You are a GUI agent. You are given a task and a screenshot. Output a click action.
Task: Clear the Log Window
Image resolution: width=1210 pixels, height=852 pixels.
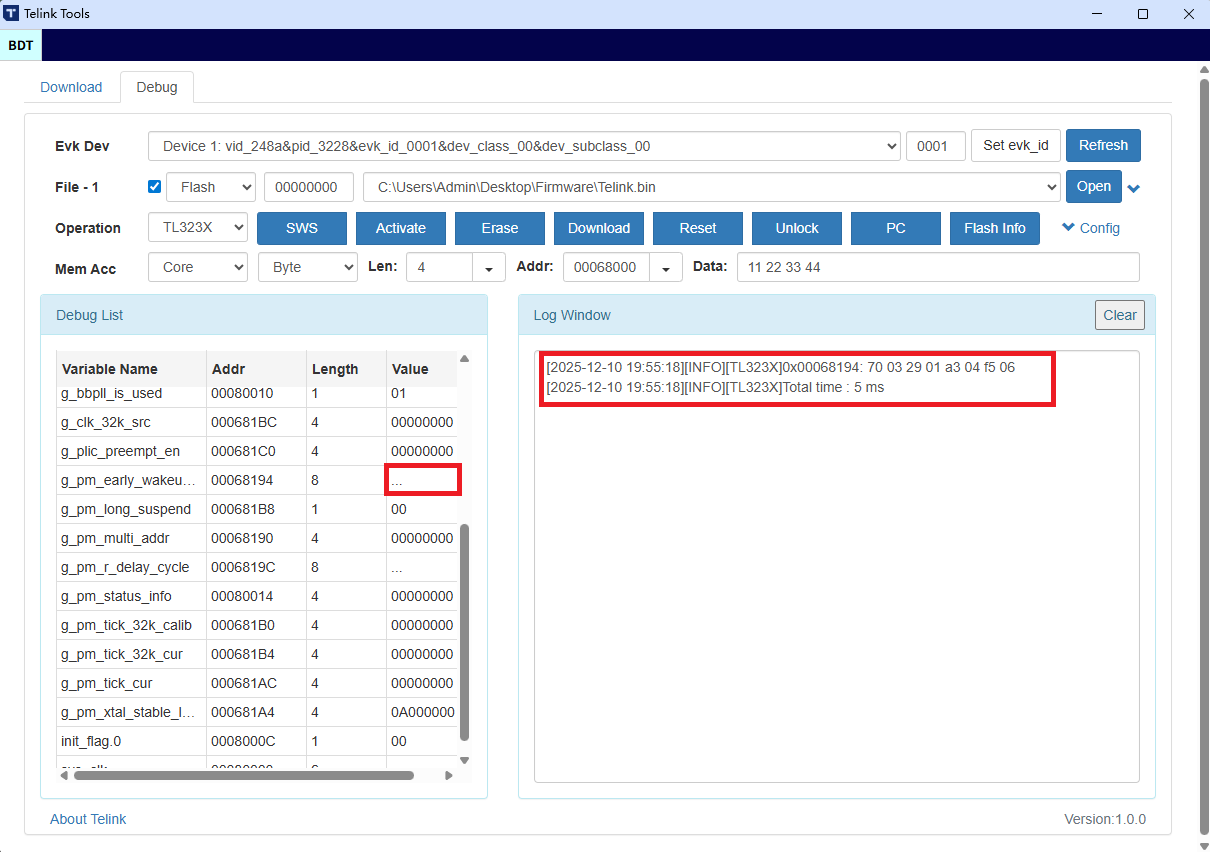click(x=1119, y=314)
